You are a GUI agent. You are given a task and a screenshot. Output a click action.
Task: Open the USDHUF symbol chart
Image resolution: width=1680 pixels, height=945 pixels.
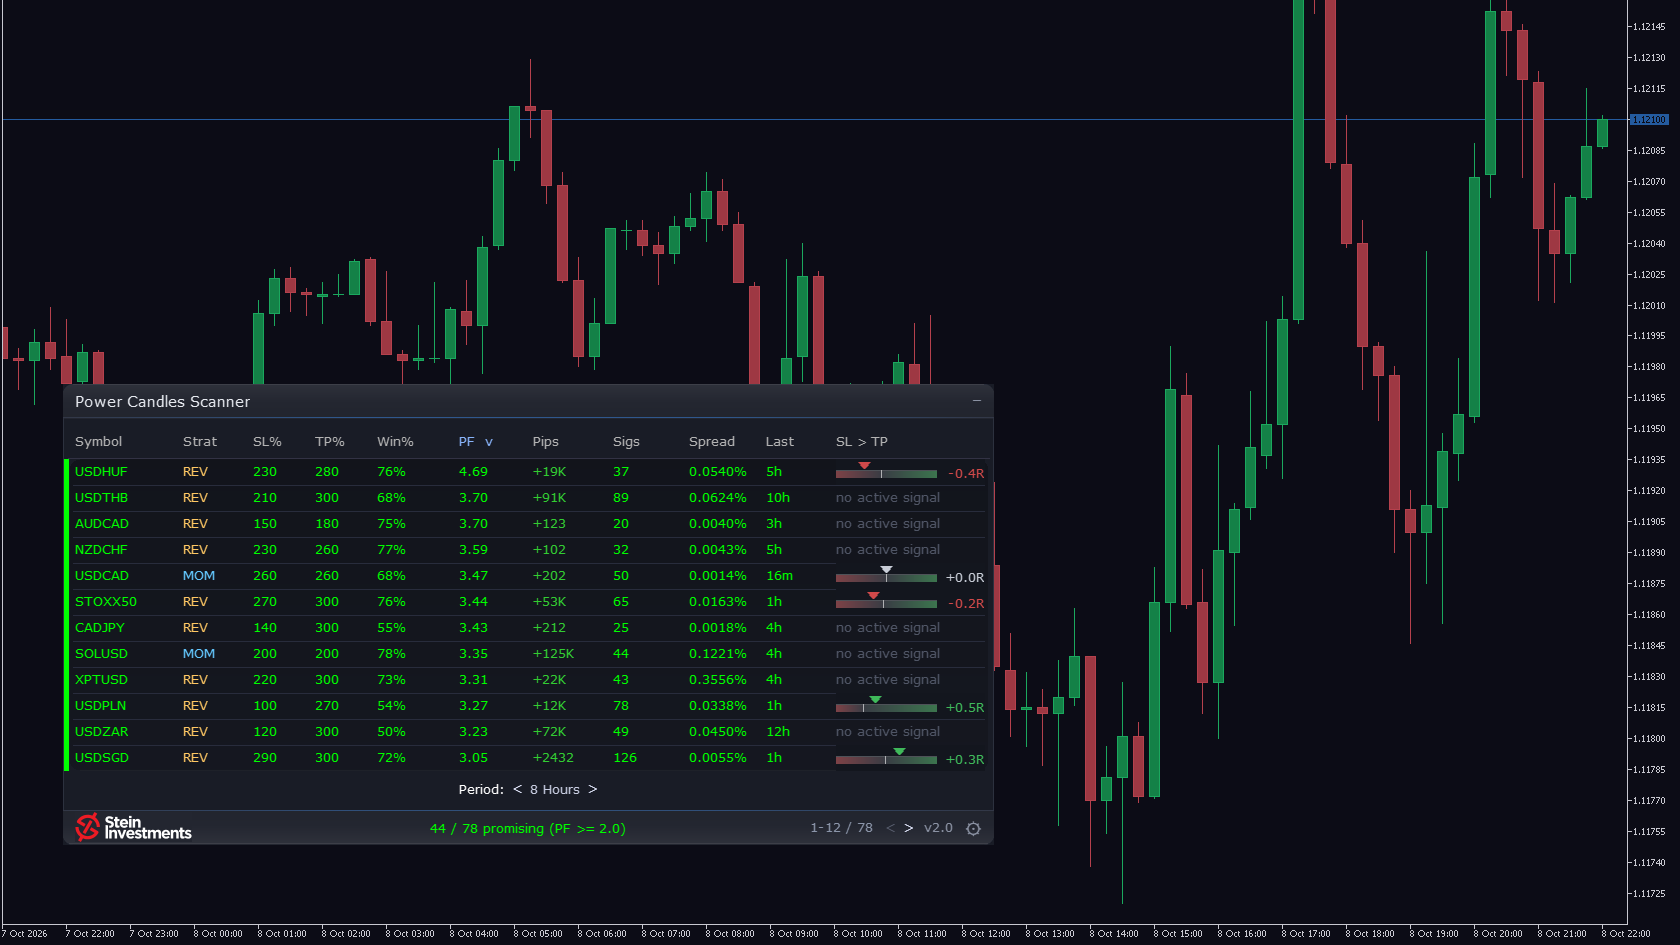[101, 471]
